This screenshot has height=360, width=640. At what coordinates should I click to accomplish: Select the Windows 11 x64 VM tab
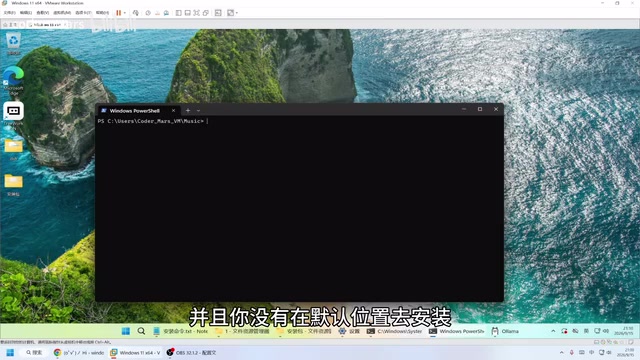click(x=47, y=25)
